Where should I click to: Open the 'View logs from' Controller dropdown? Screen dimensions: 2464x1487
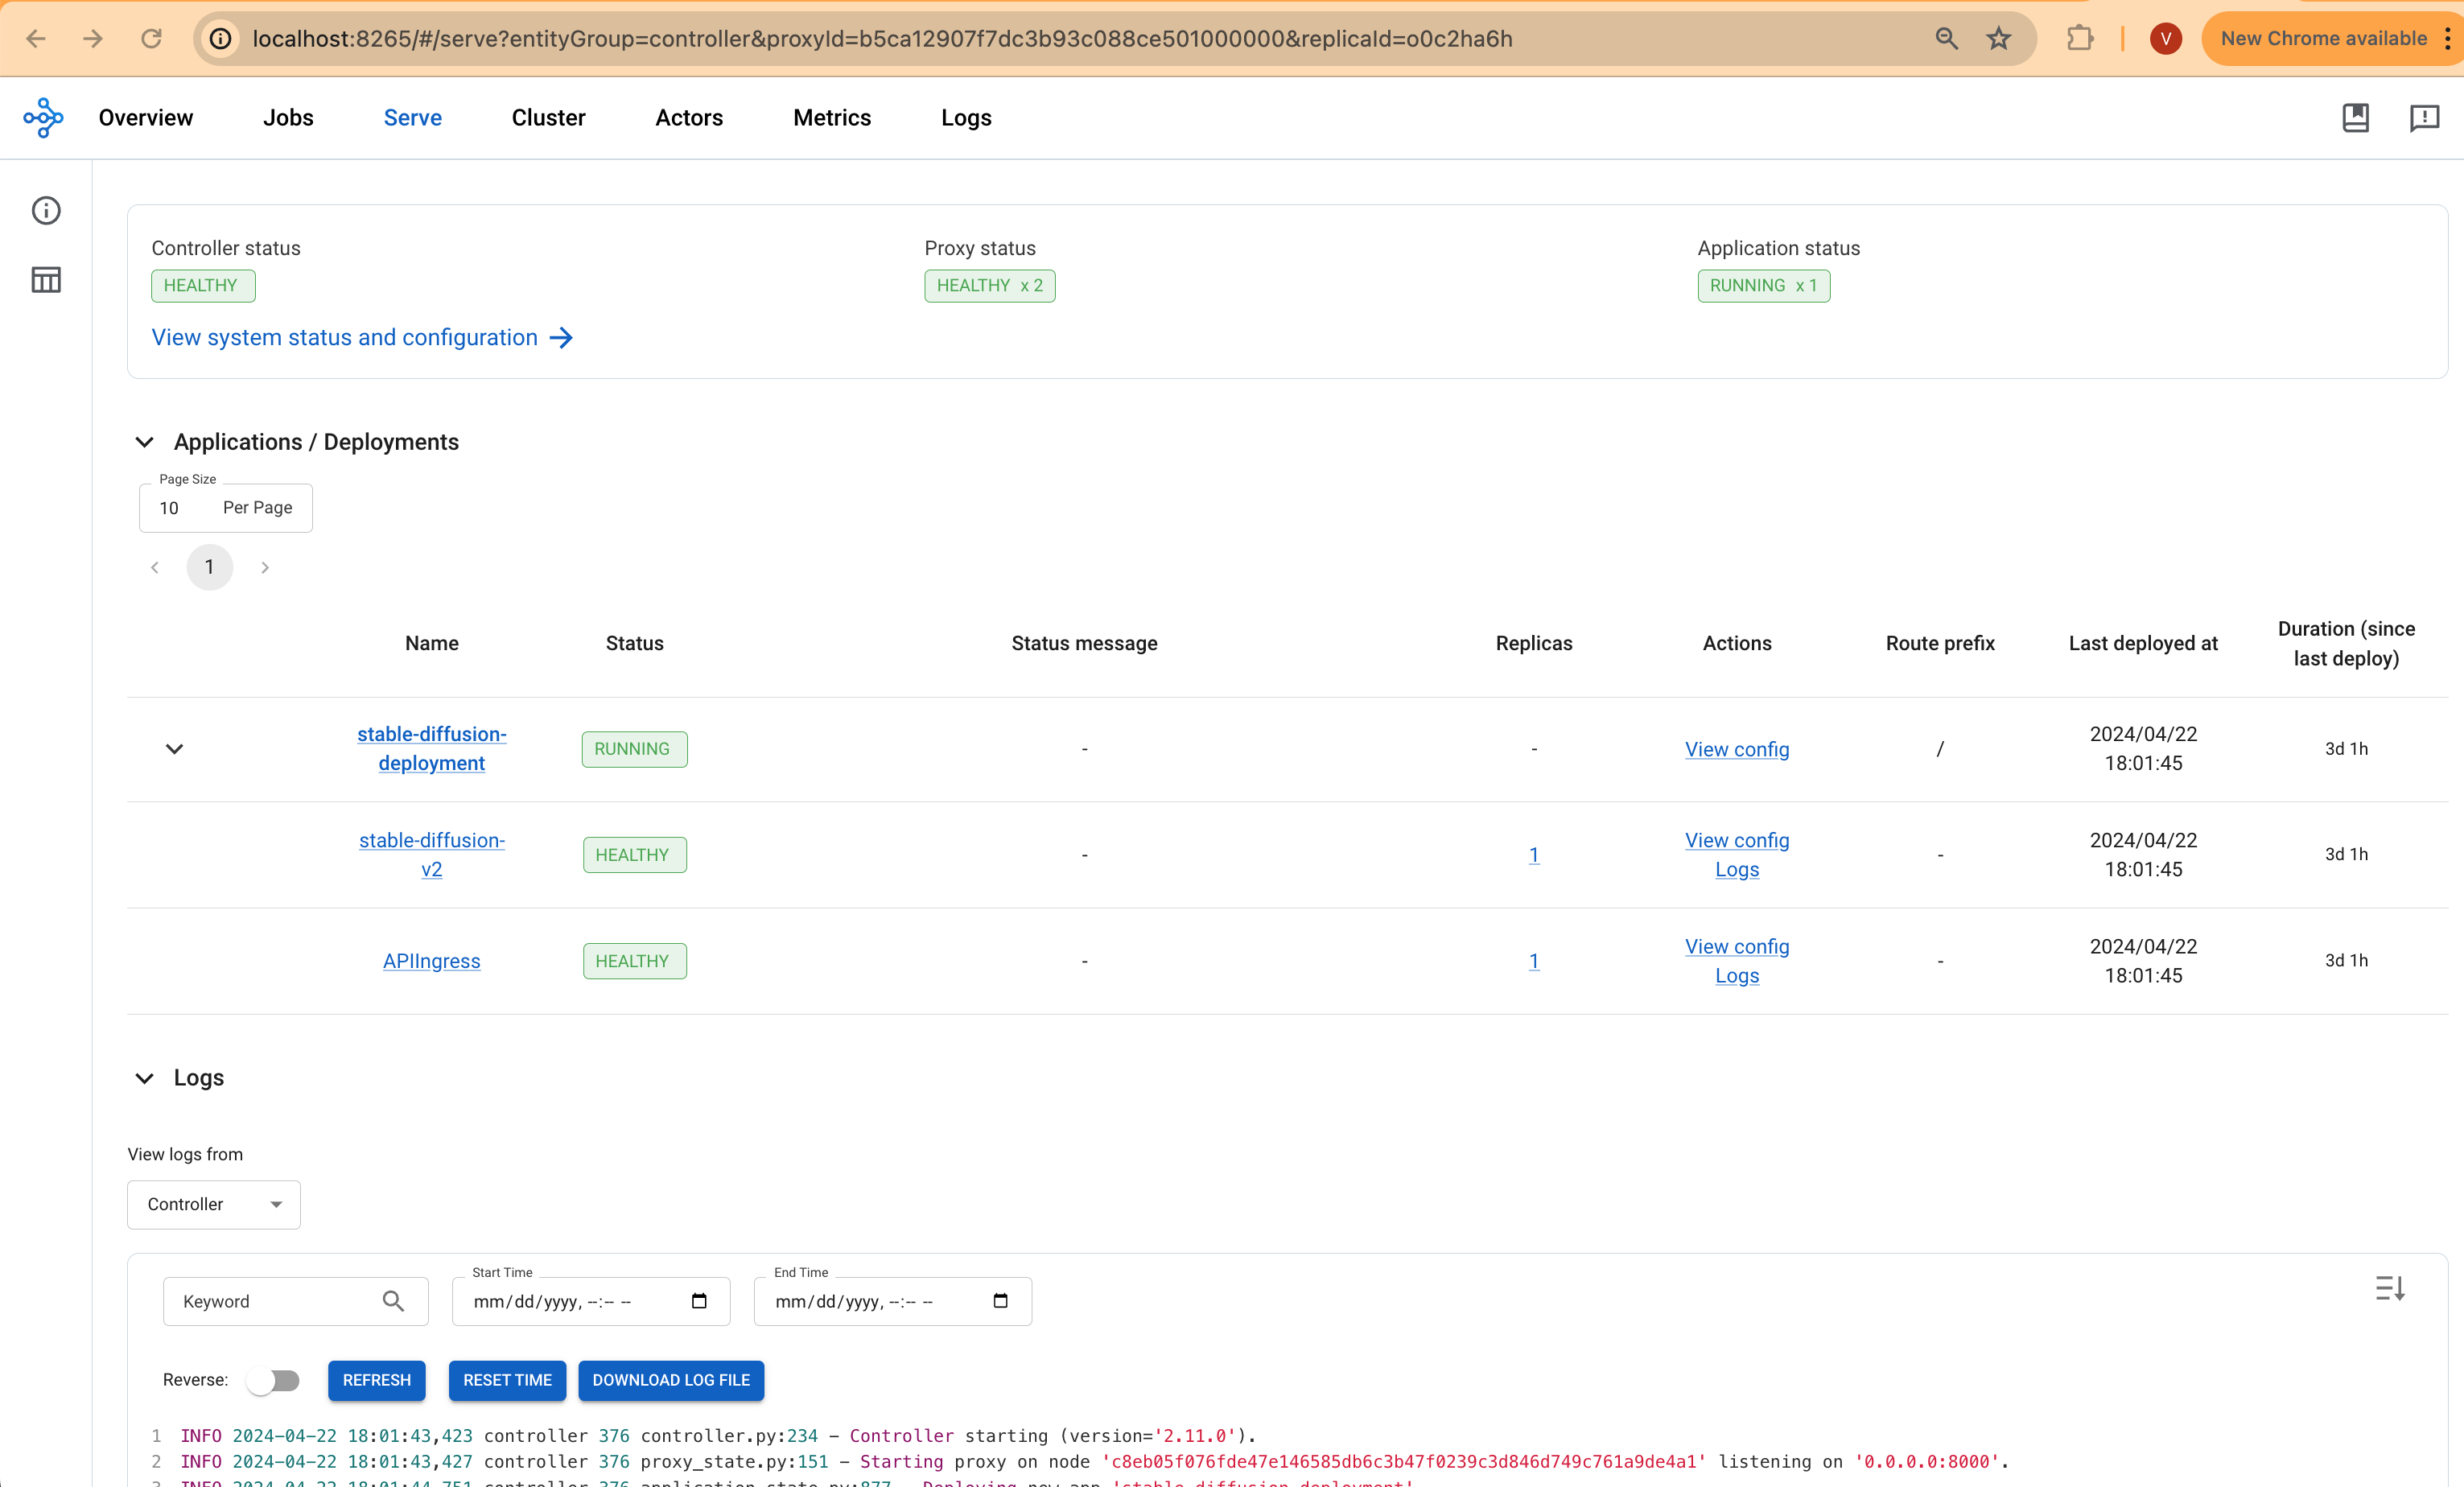point(213,1204)
